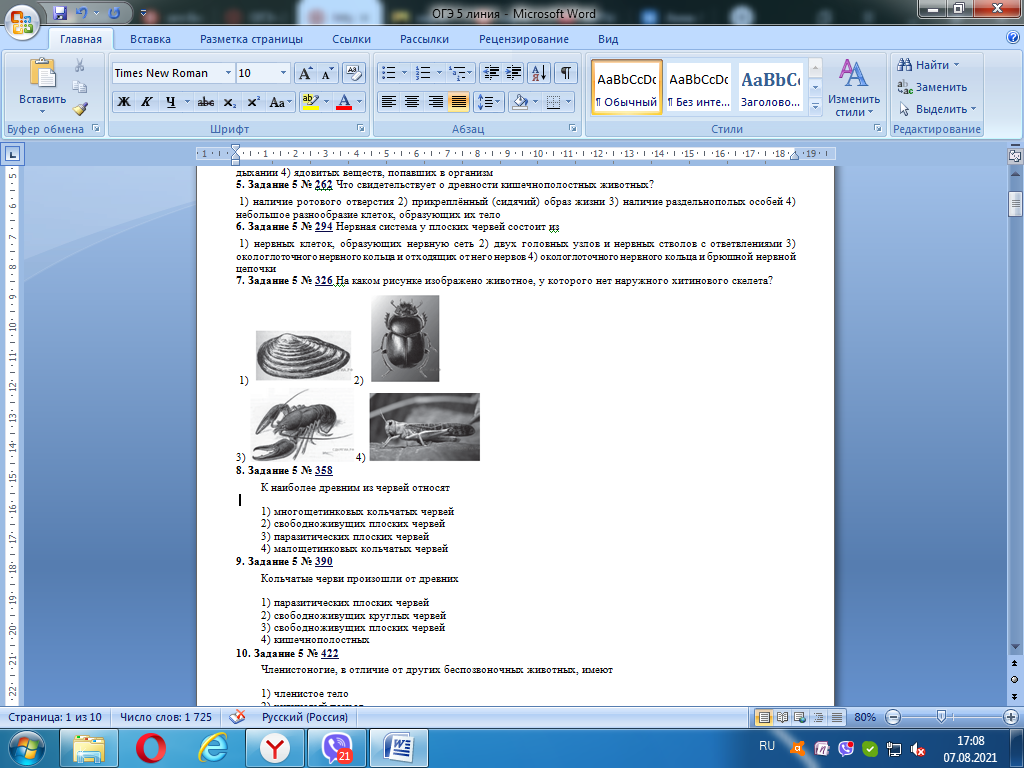Apply the Обычный style
This screenshot has height=768, width=1024.
pyautogui.click(x=627, y=88)
